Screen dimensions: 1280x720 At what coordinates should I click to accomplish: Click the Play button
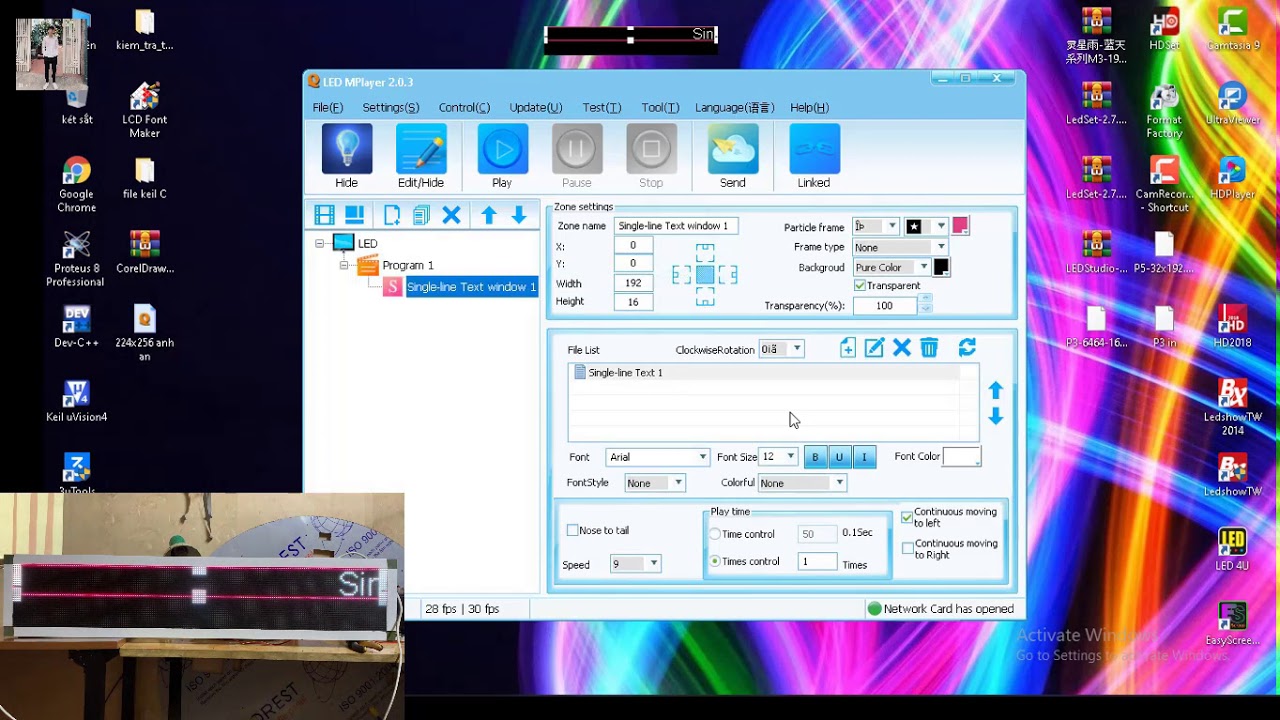coord(502,157)
